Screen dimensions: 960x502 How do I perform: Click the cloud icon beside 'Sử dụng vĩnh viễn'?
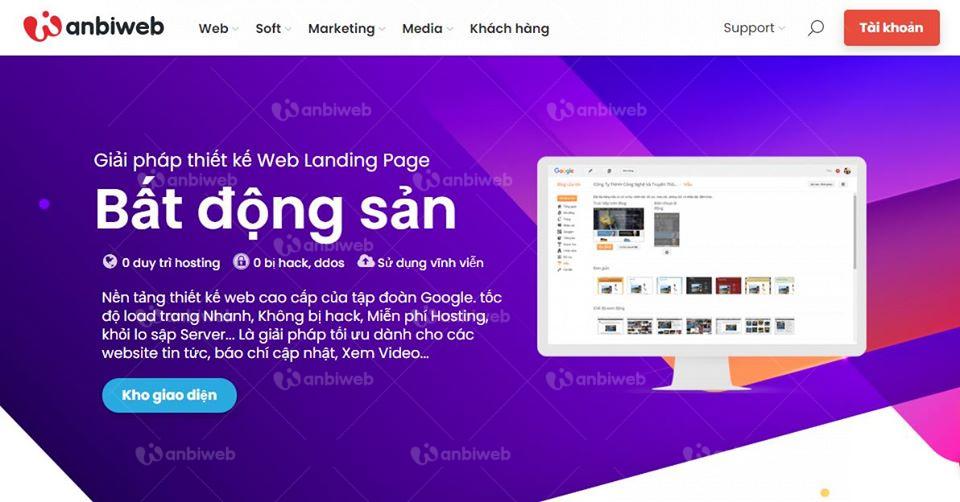pos(366,261)
